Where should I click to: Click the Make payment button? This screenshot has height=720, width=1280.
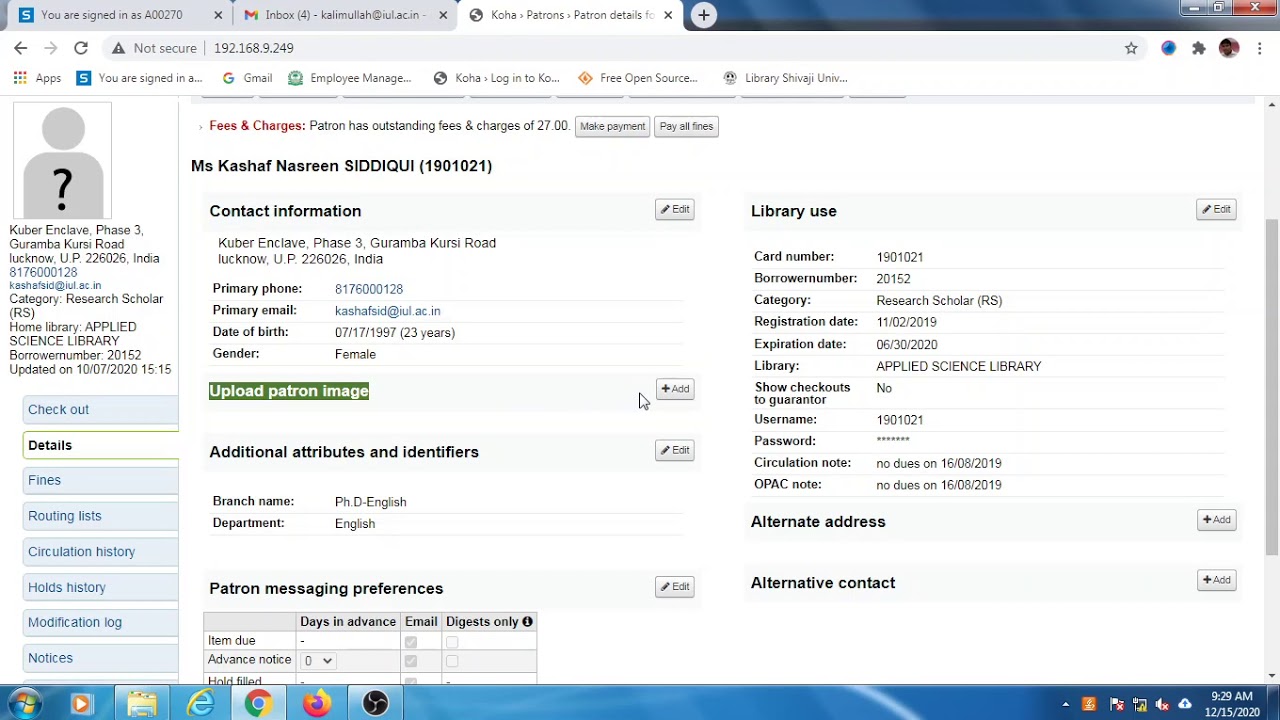[613, 126]
